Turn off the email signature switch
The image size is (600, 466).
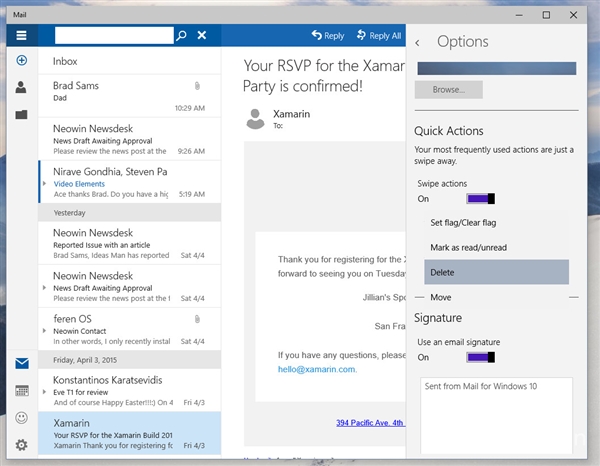click(x=480, y=357)
